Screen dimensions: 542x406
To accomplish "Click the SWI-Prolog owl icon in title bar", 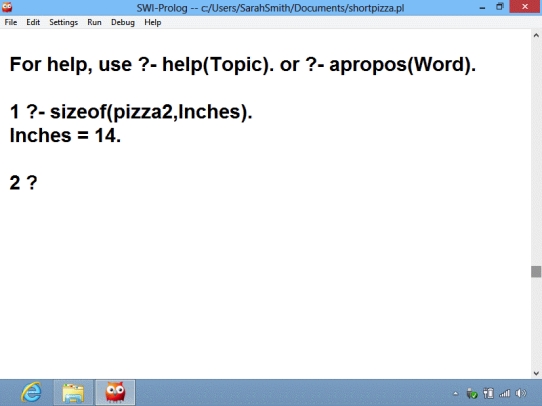I will [x=7, y=7].
